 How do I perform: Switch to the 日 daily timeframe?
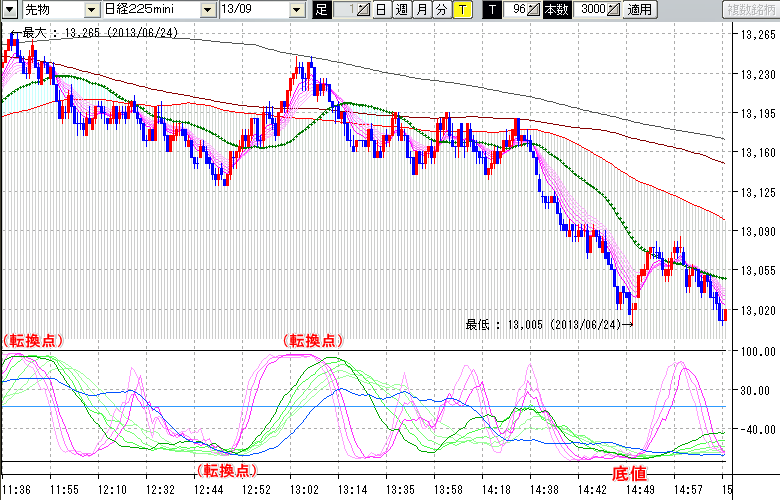(381, 10)
